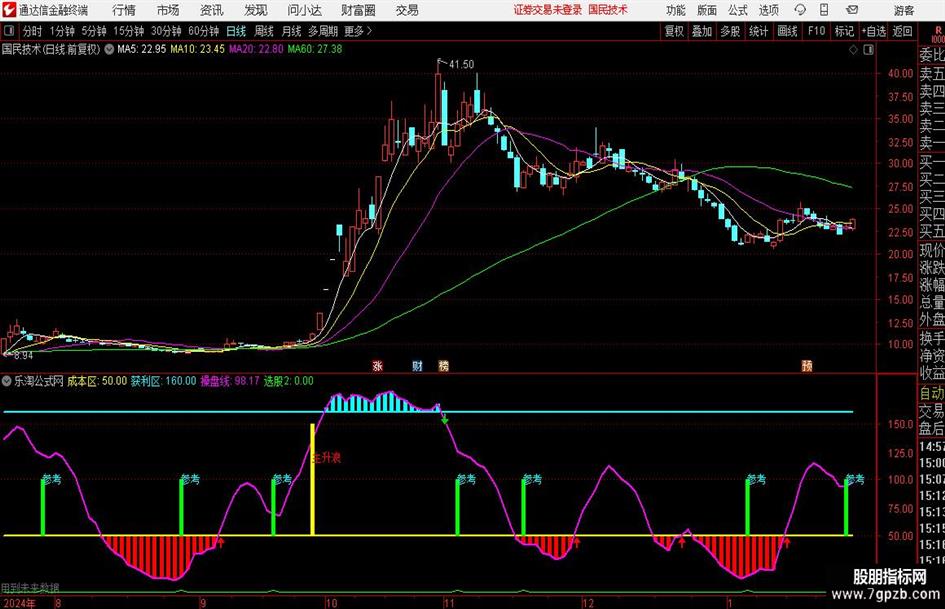The image size is (945, 609).
Task: Open the 功能 menu
Action: coord(676,10)
